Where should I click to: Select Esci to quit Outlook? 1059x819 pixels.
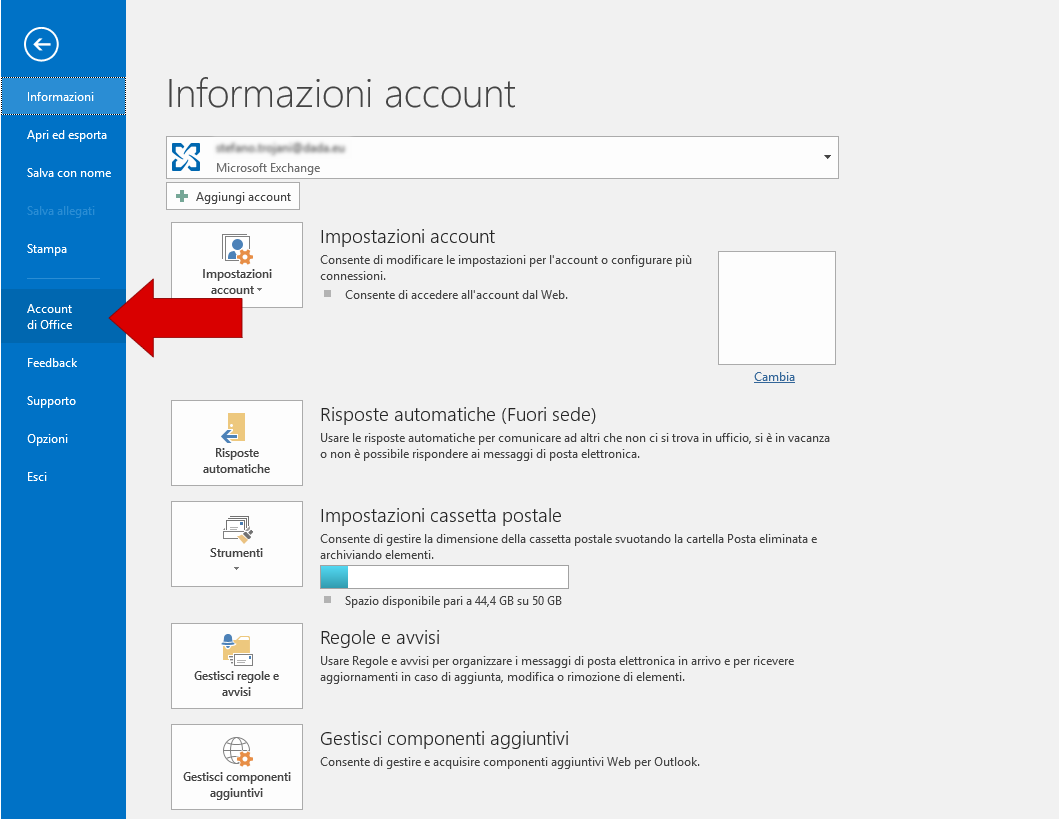(63, 477)
